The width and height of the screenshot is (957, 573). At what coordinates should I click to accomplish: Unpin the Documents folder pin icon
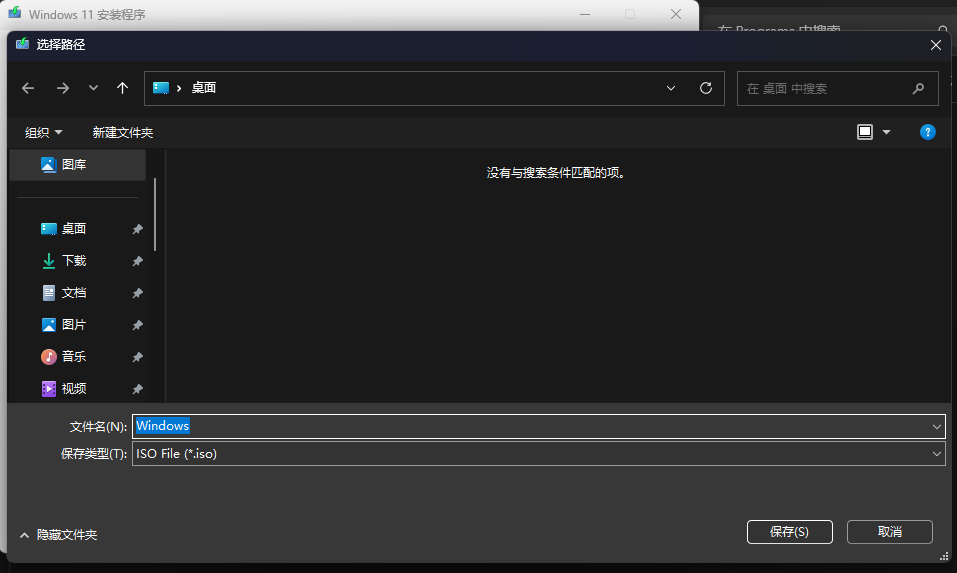pyautogui.click(x=138, y=293)
